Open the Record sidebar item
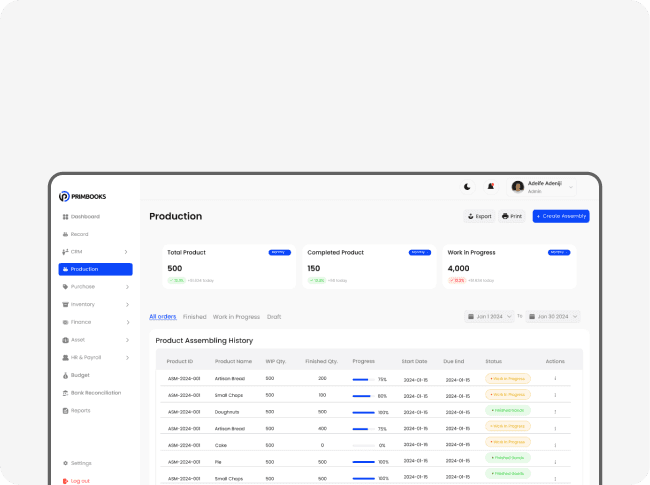This screenshot has width=650, height=485. tap(75, 234)
